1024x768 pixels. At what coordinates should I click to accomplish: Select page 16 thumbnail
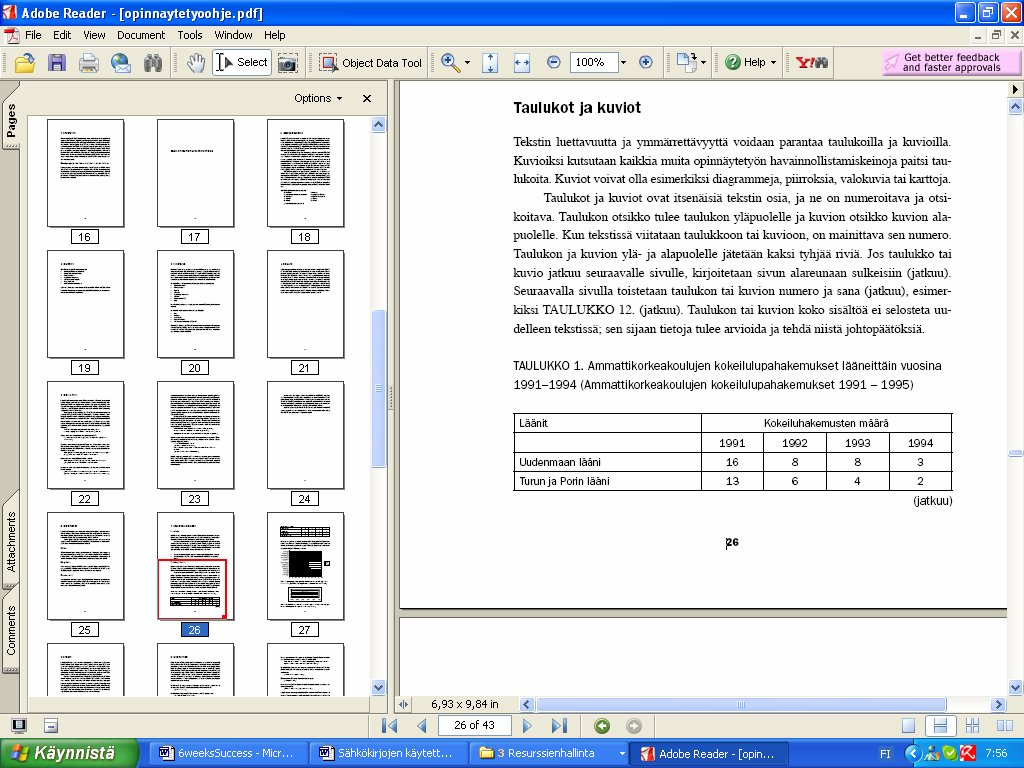pos(86,173)
